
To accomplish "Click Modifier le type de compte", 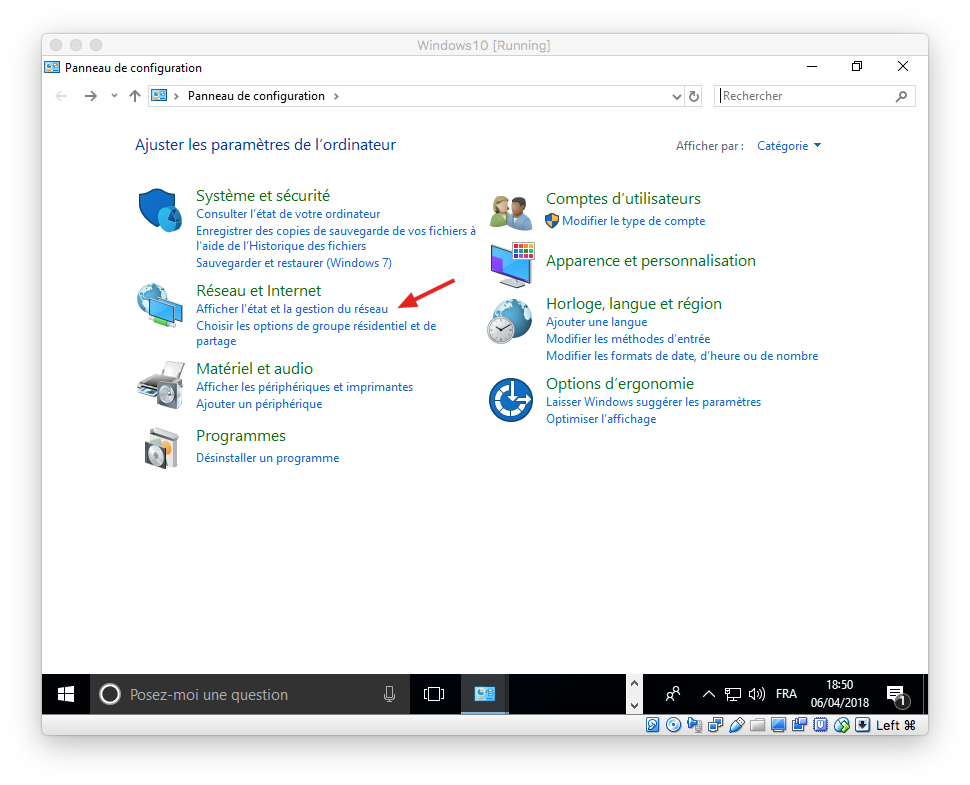I will 633,221.
